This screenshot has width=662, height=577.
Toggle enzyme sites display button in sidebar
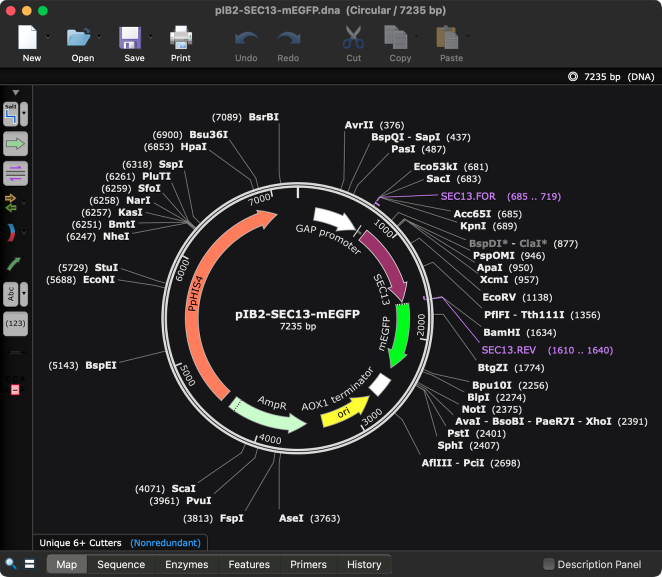point(11,113)
